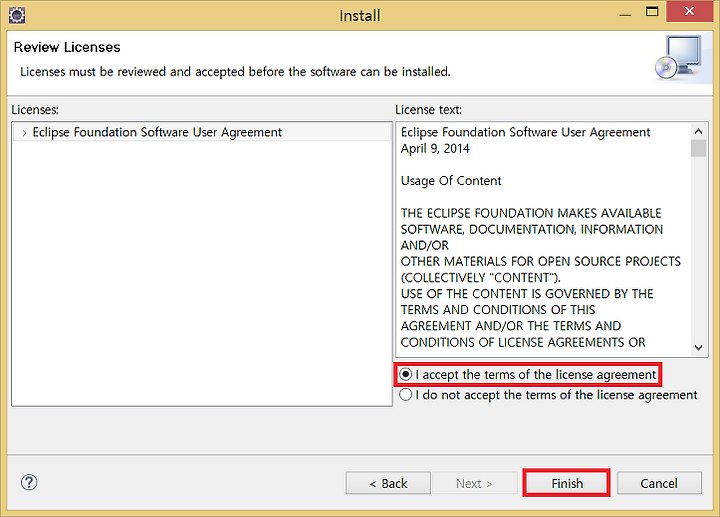Click the 'Licenses:' label
The image size is (720, 517).
coord(35,110)
